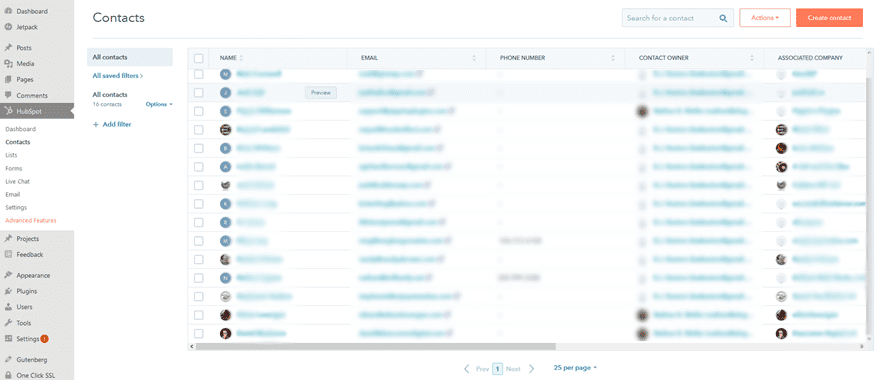Open the Lists submenu item
Image resolution: width=880 pixels, height=380 pixels.
(11, 155)
